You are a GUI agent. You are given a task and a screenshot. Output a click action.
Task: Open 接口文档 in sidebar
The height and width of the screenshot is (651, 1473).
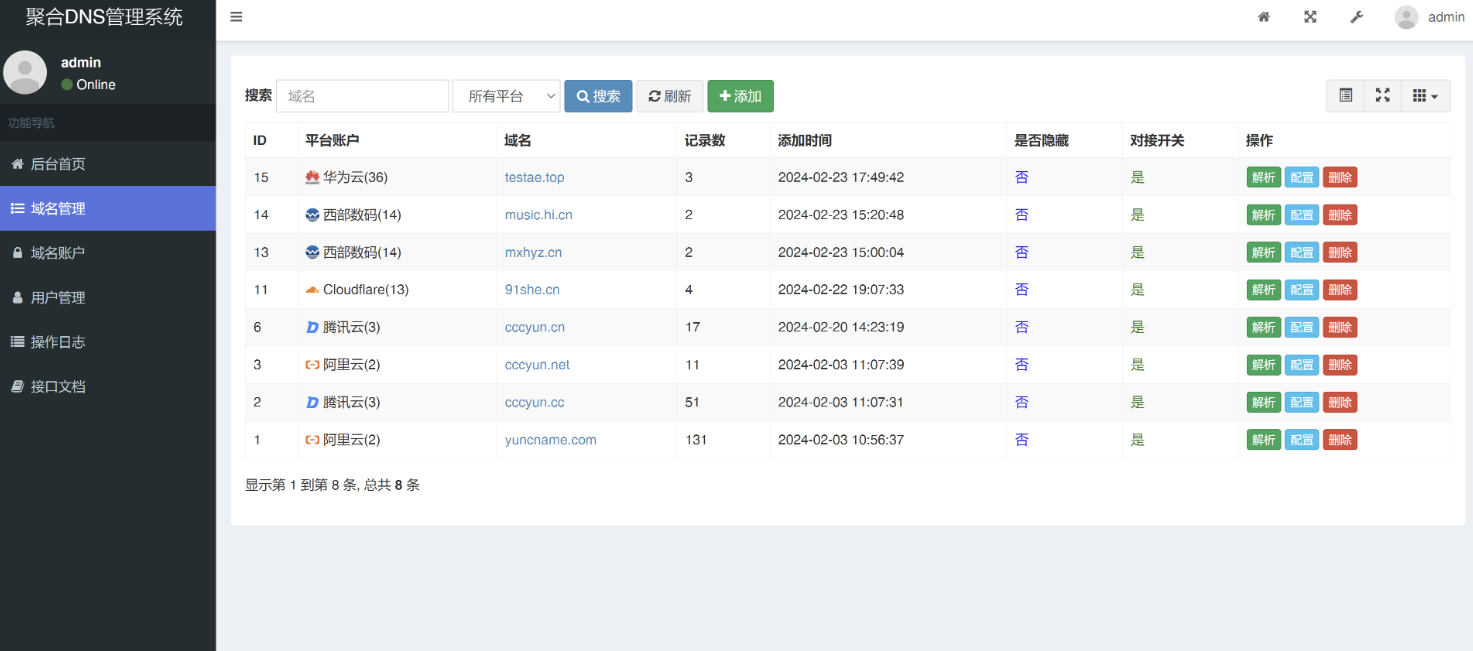tap(108, 386)
